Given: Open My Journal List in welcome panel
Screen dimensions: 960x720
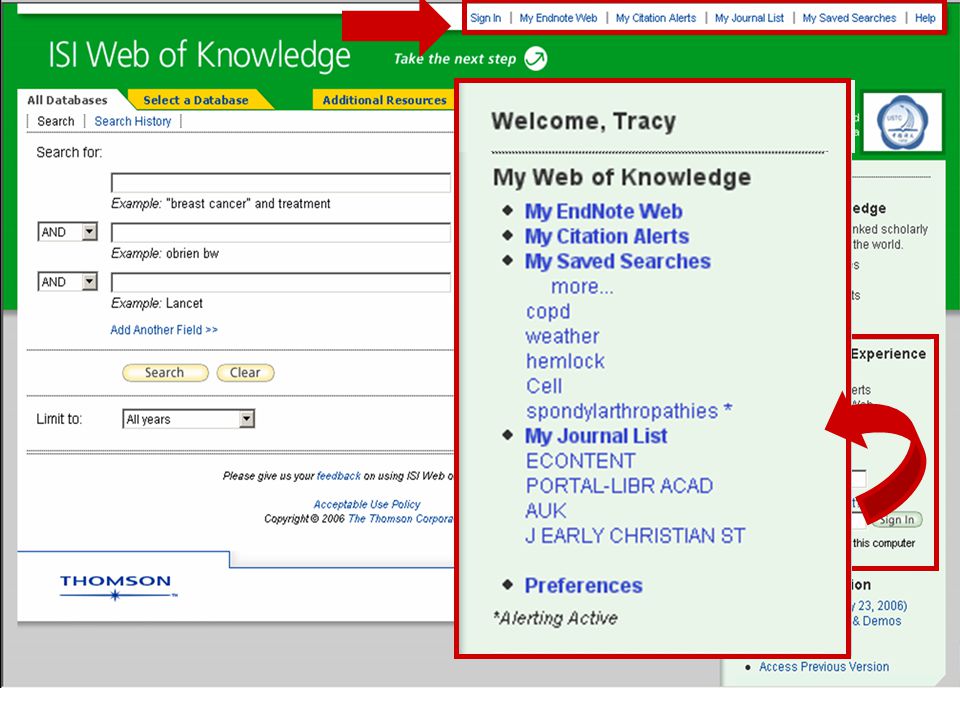Looking at the screenshot, I should click(596, 436).
